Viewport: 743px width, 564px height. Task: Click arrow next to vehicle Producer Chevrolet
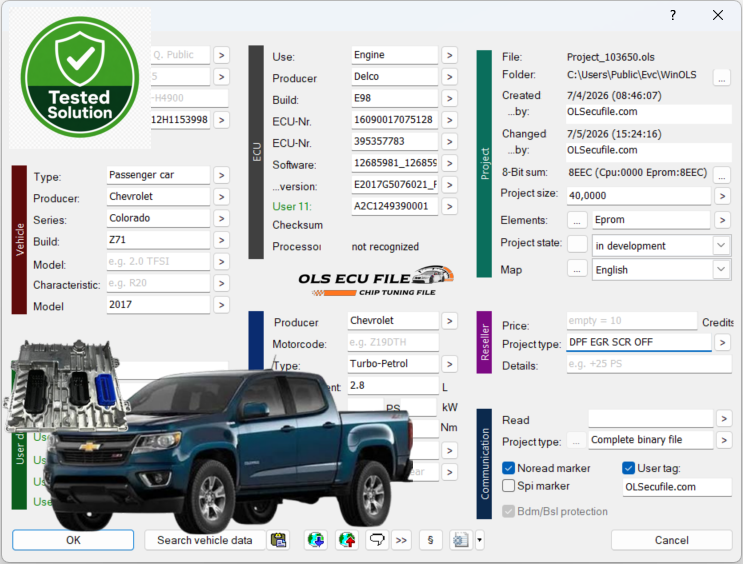point(221,197)
